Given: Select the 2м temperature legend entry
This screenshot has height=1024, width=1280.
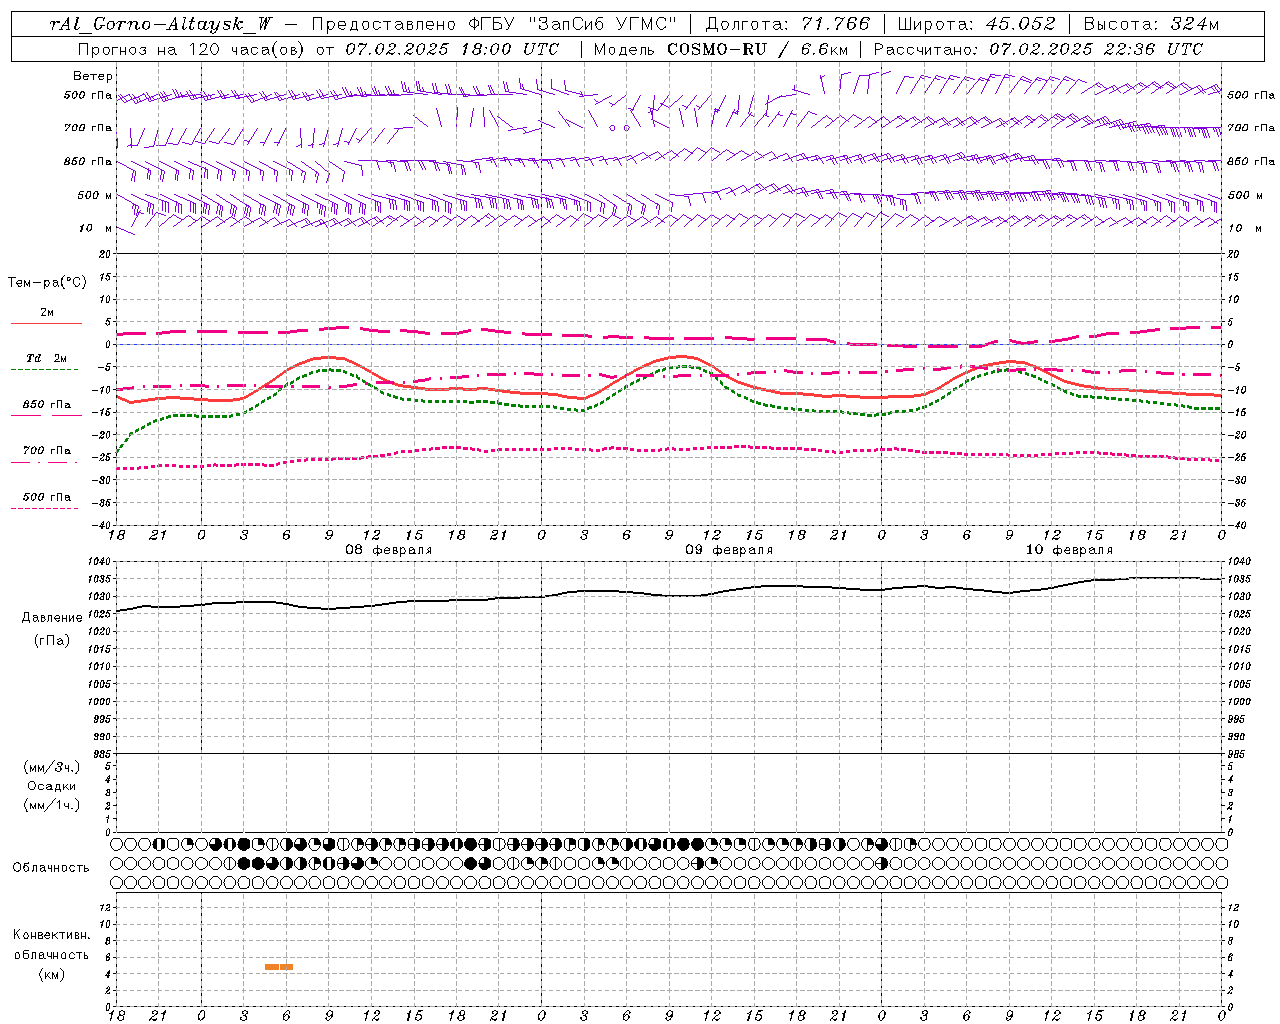Looking at the screenshot, I should click(47, 313).
